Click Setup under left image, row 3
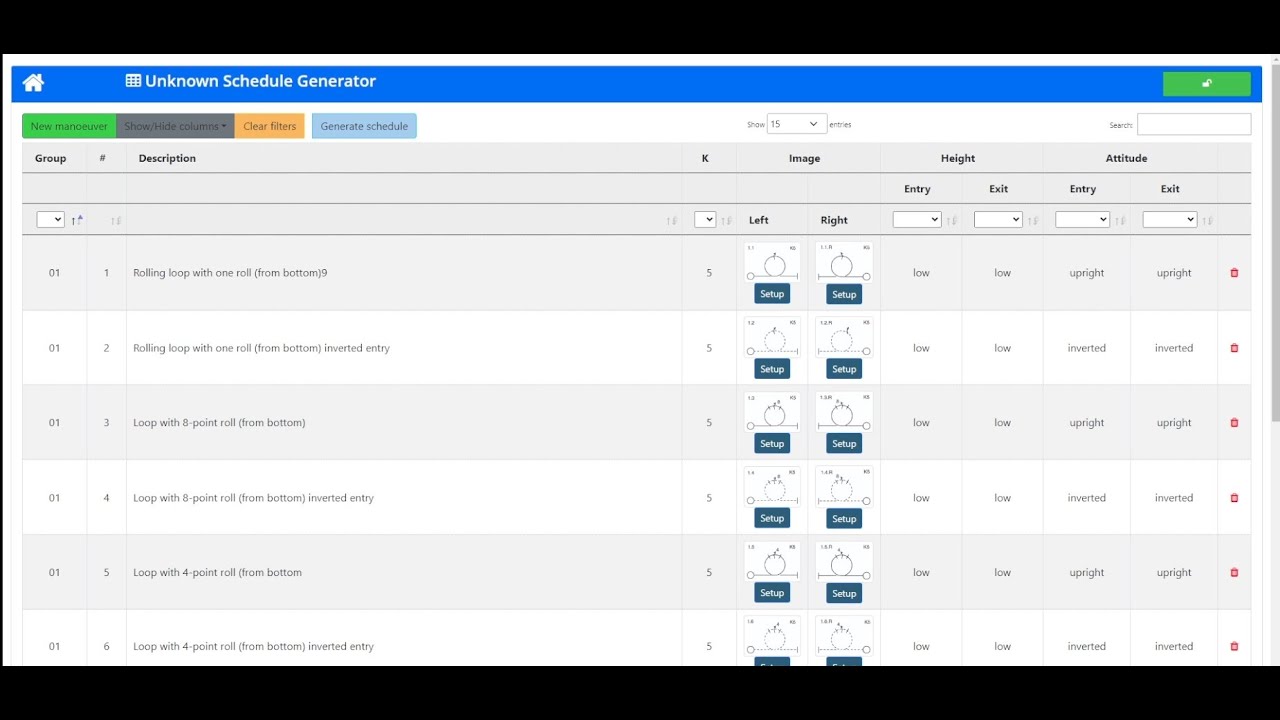The image size is (1280, 720). 772,443
